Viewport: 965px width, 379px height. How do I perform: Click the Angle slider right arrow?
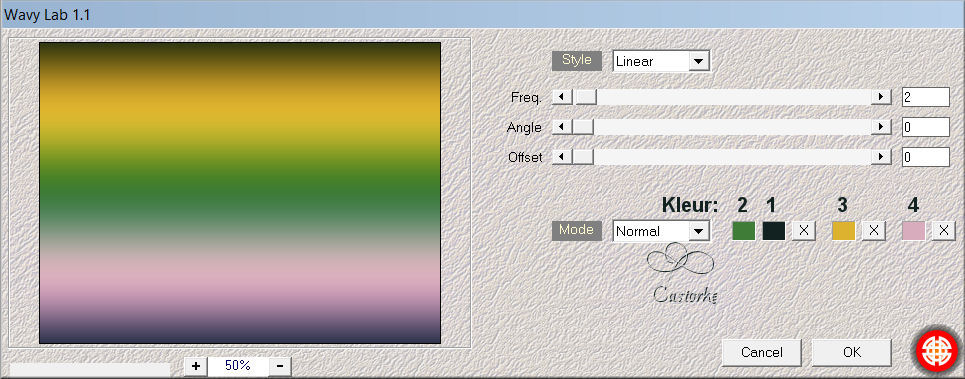[881, 127]
